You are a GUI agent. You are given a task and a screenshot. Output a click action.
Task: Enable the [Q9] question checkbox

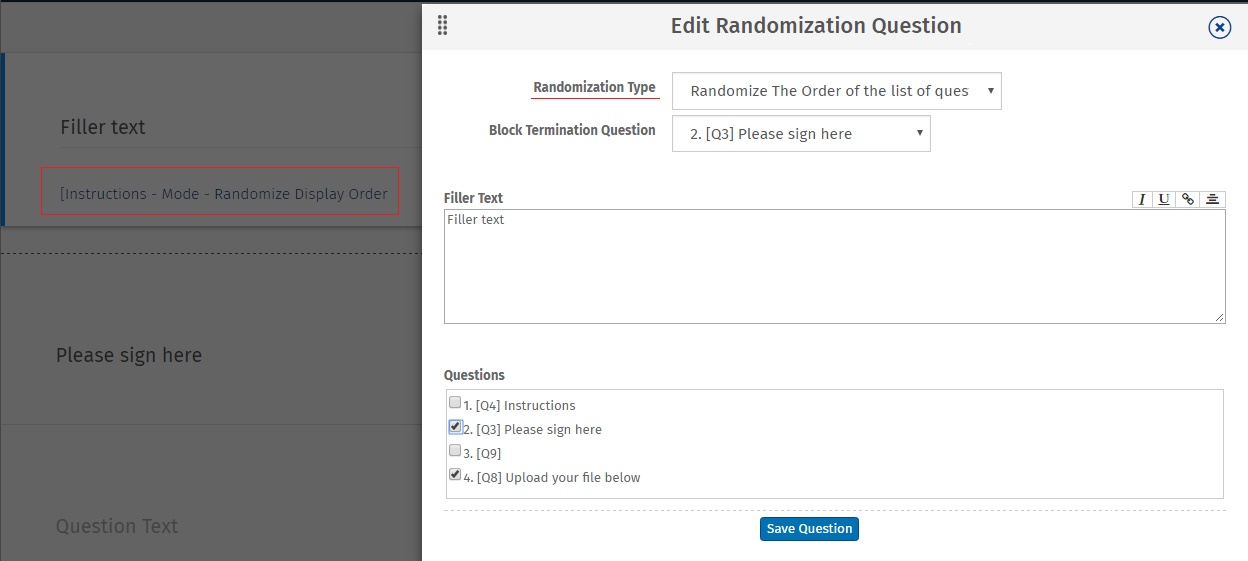tap(455, 451)
